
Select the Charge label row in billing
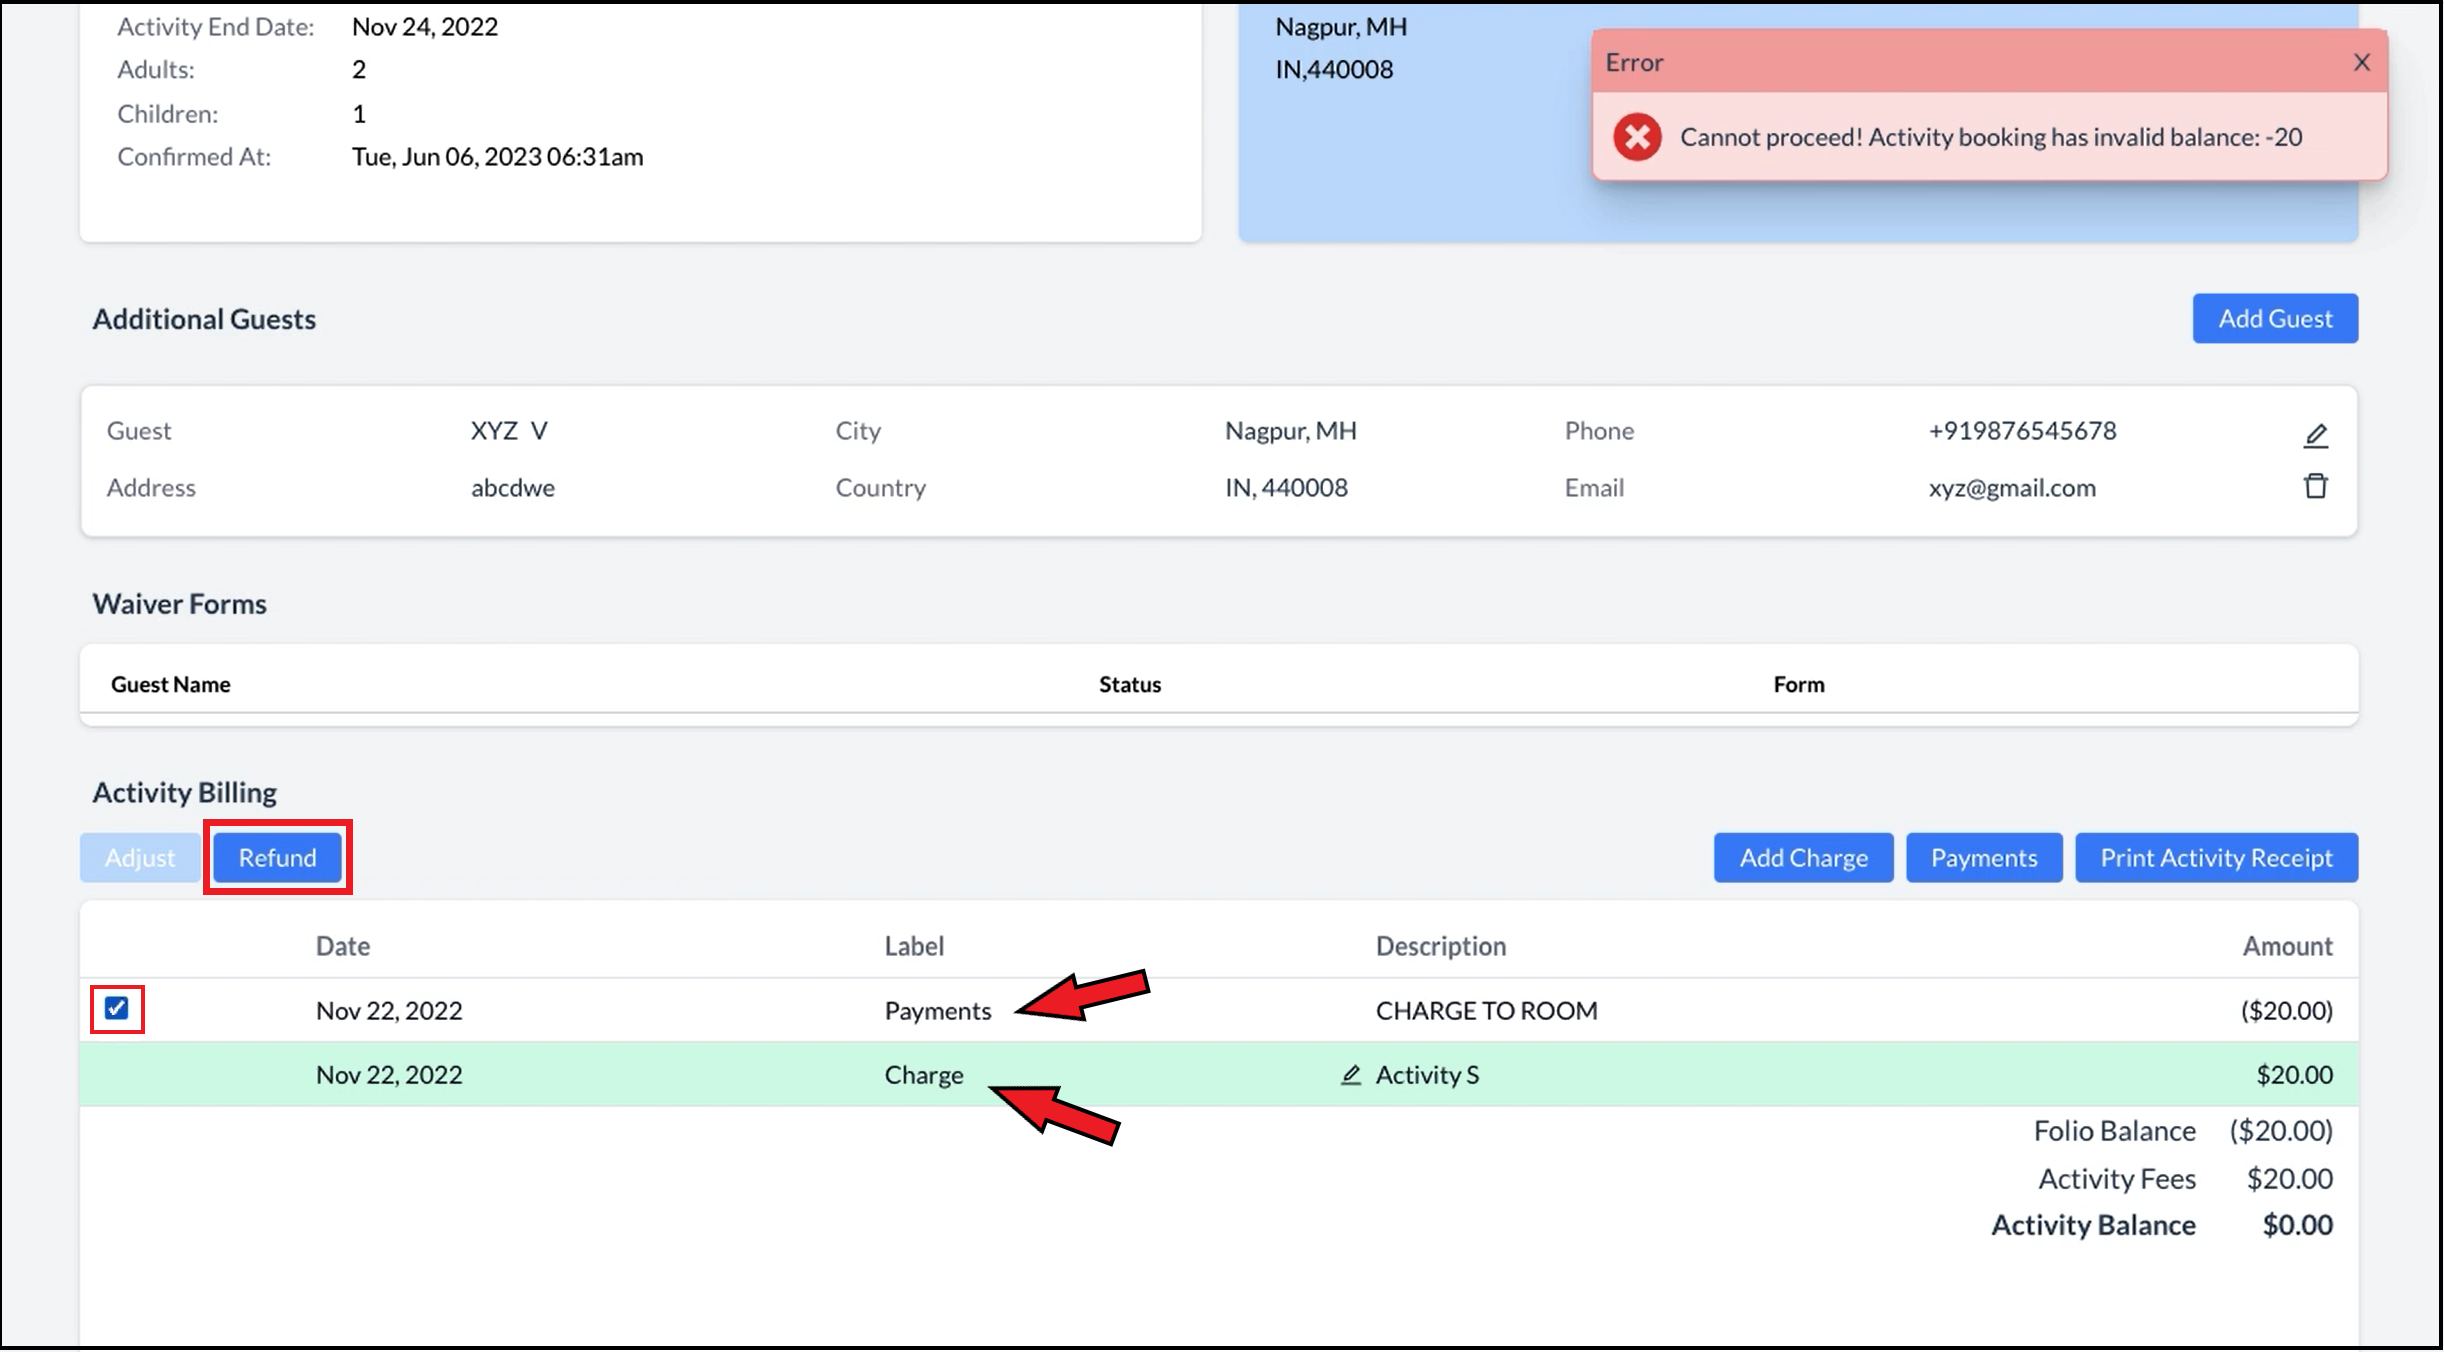924,1074
